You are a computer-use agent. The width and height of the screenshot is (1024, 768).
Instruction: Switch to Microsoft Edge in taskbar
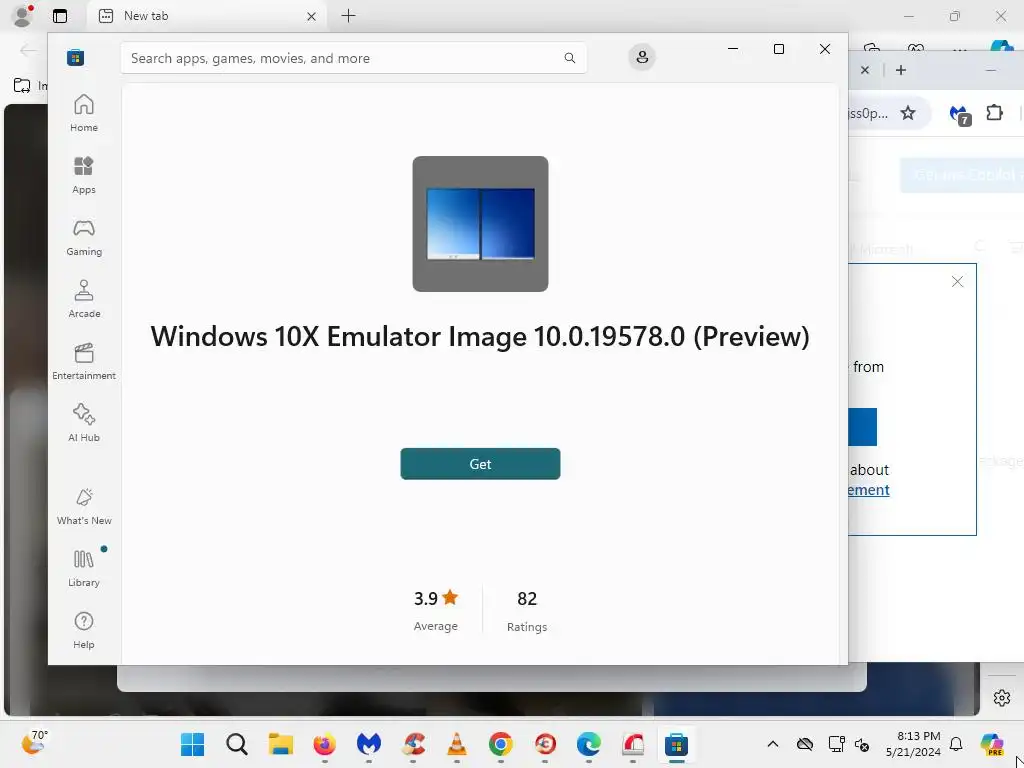588,744
